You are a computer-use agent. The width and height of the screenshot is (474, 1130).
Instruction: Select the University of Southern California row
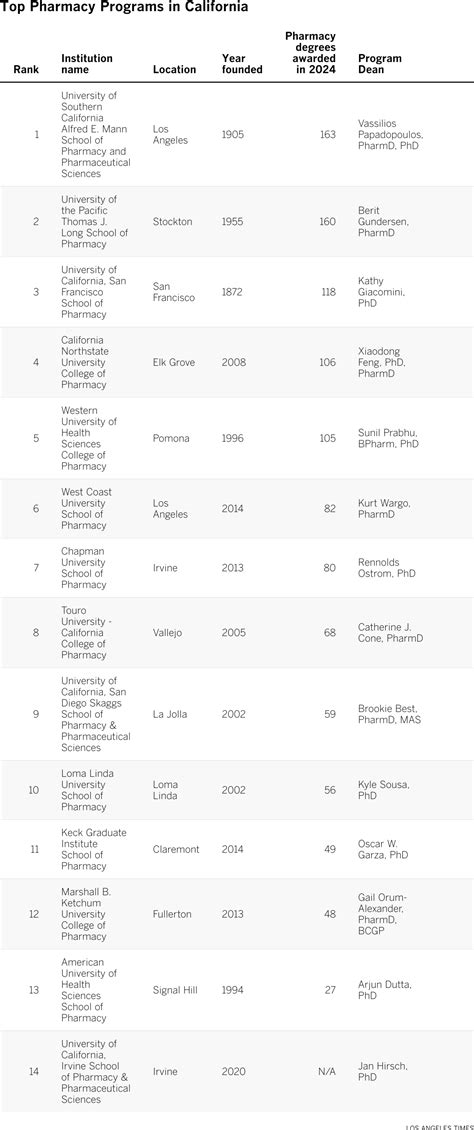tap(237, 135)
